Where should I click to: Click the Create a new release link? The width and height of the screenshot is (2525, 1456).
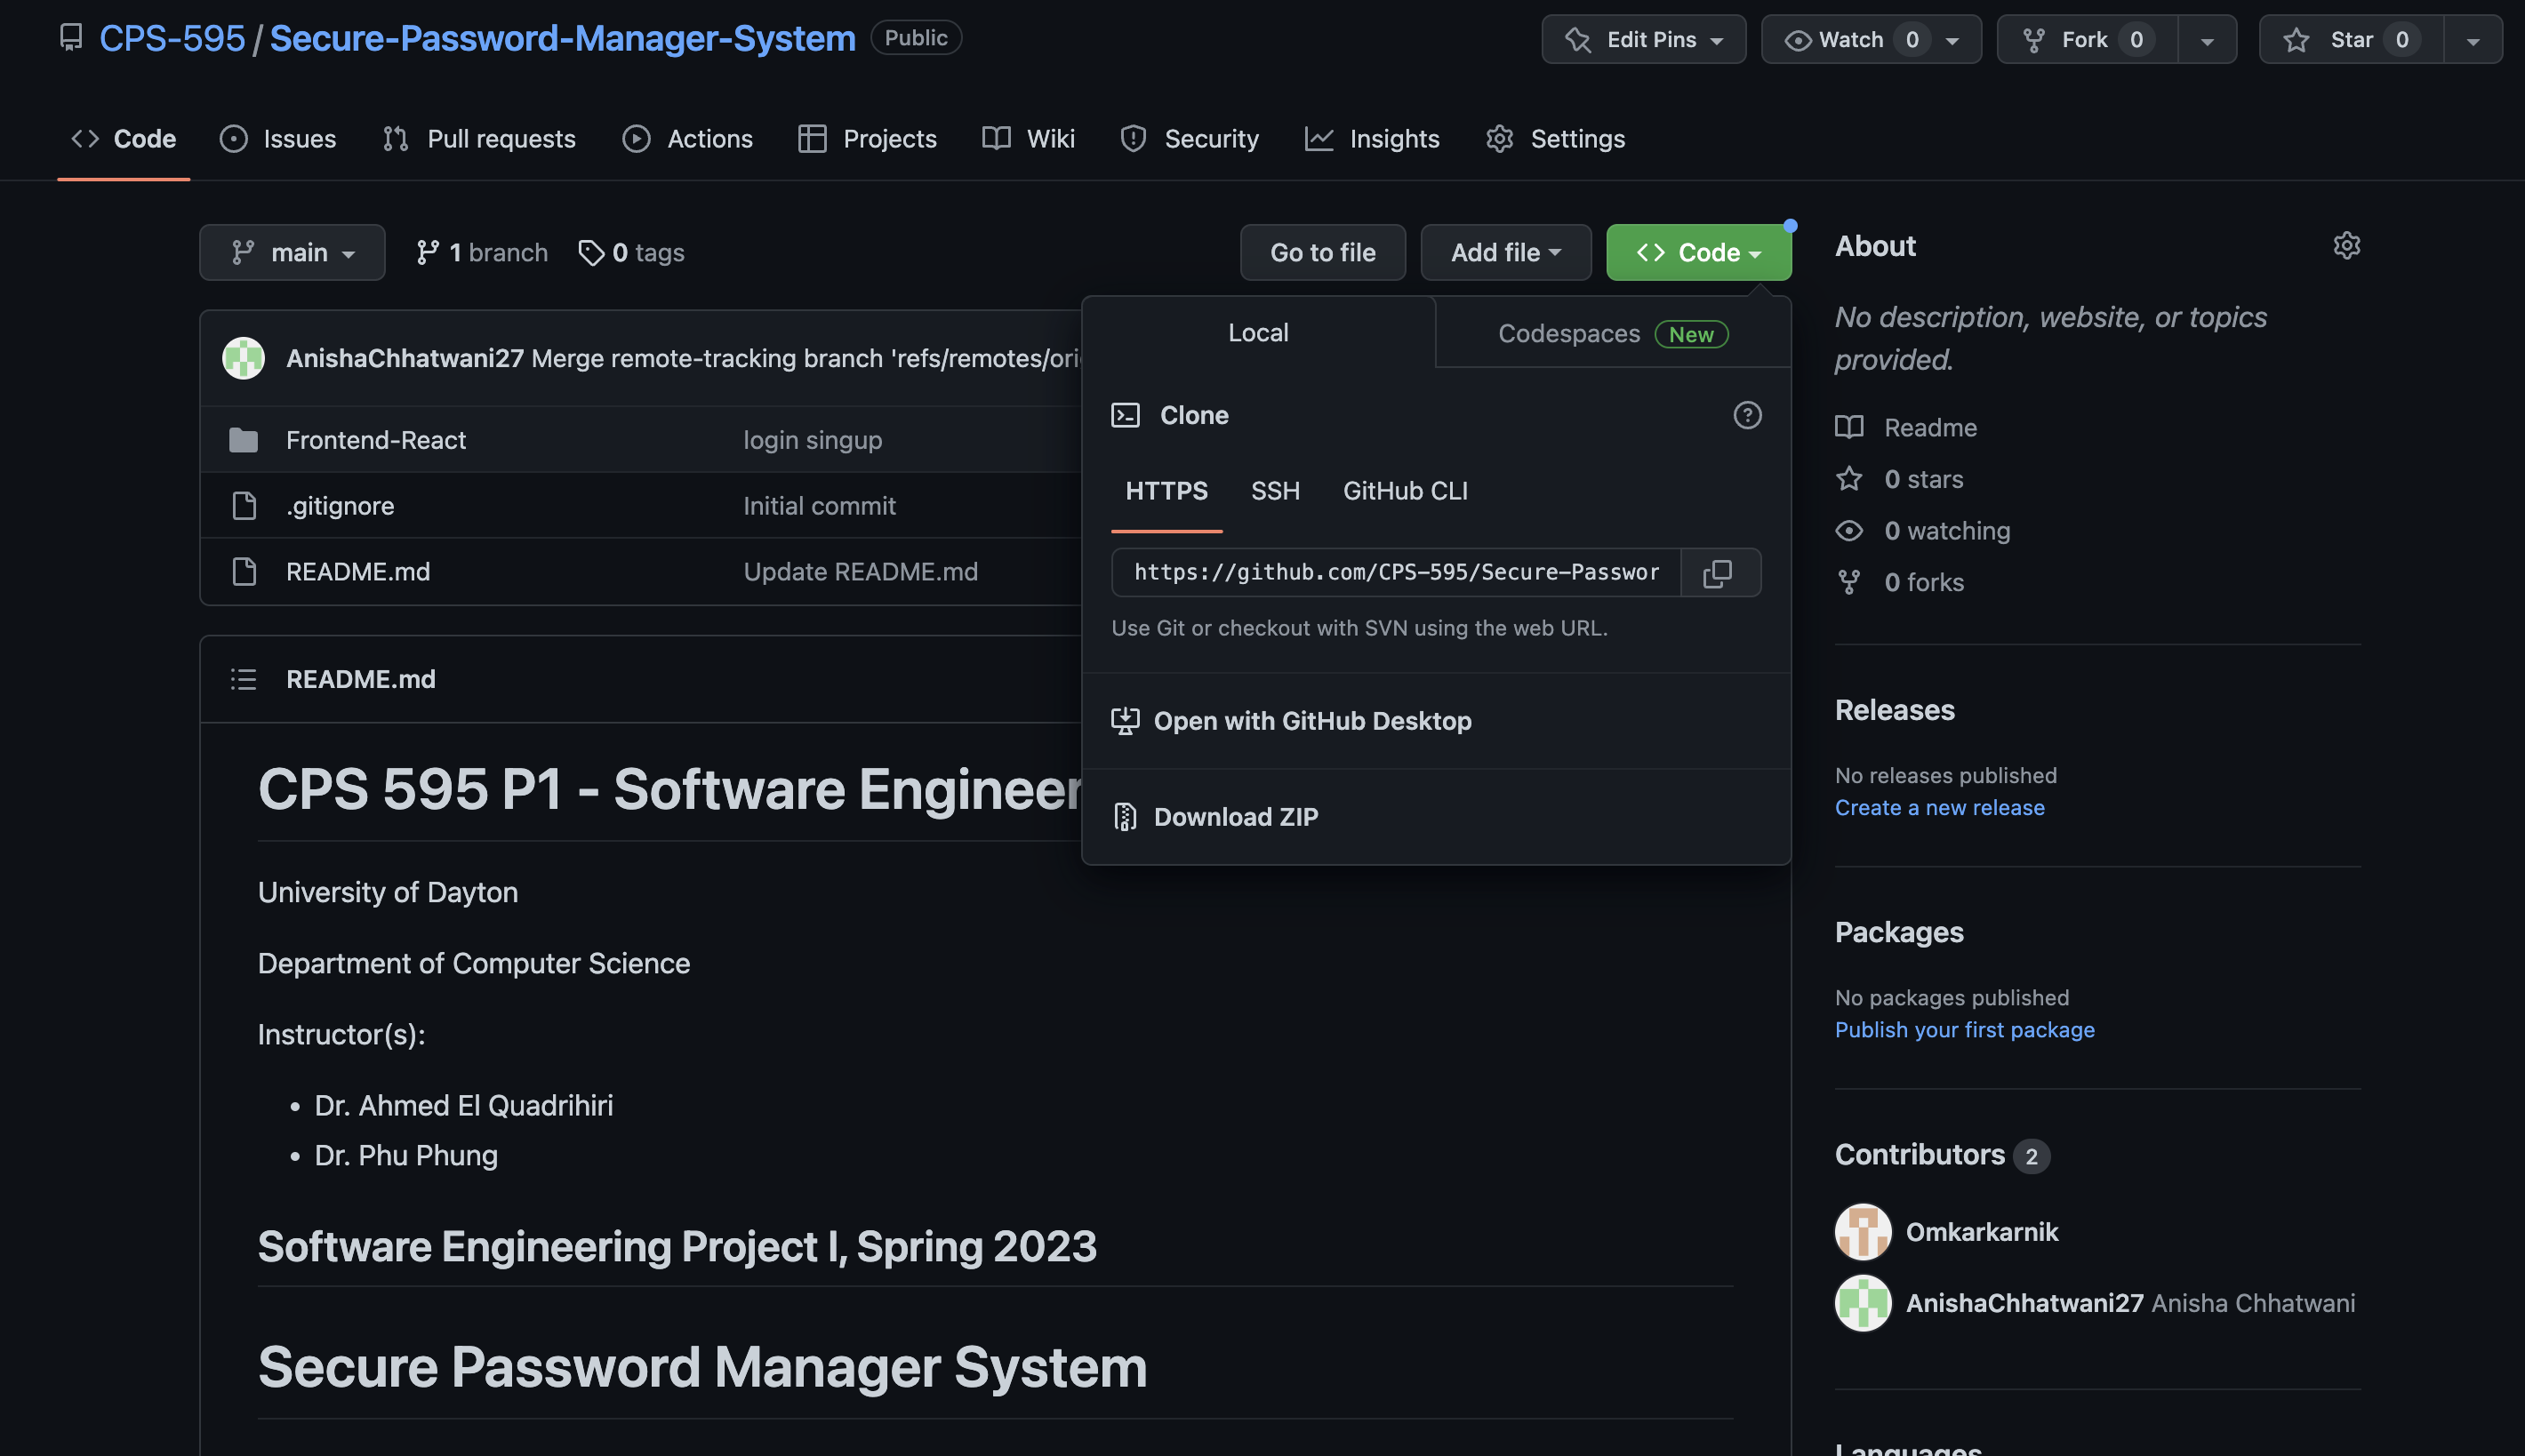pyautogui.click(x=1938, y=807)
